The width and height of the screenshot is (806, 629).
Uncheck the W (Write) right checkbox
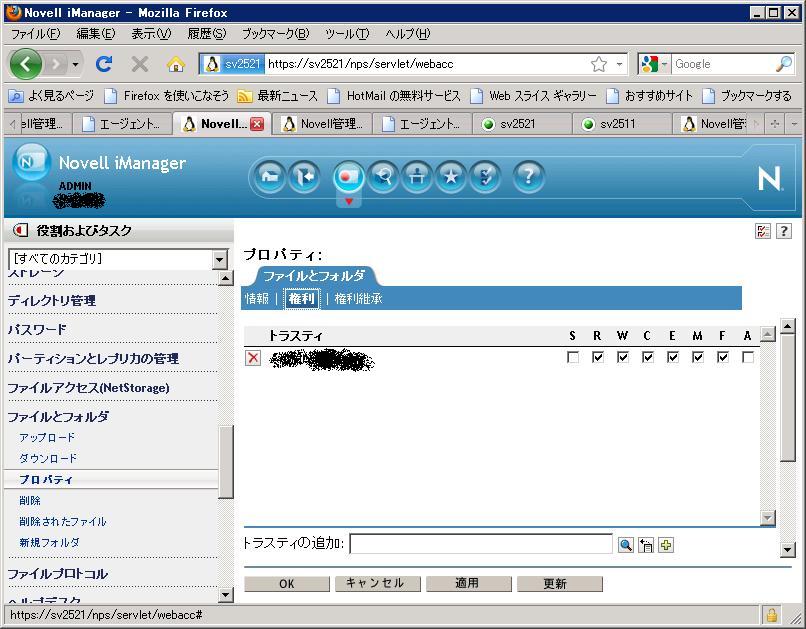tap(622, 357)
